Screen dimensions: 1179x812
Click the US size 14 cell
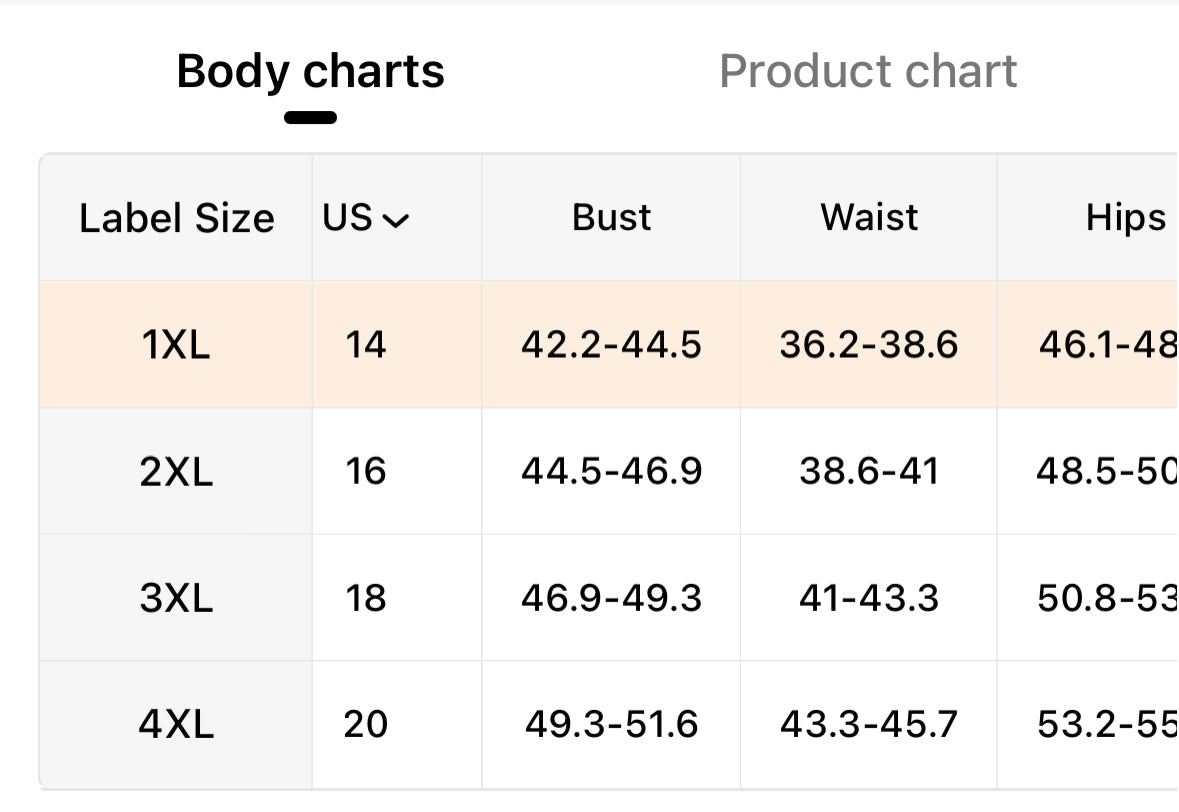pos(365,344)
